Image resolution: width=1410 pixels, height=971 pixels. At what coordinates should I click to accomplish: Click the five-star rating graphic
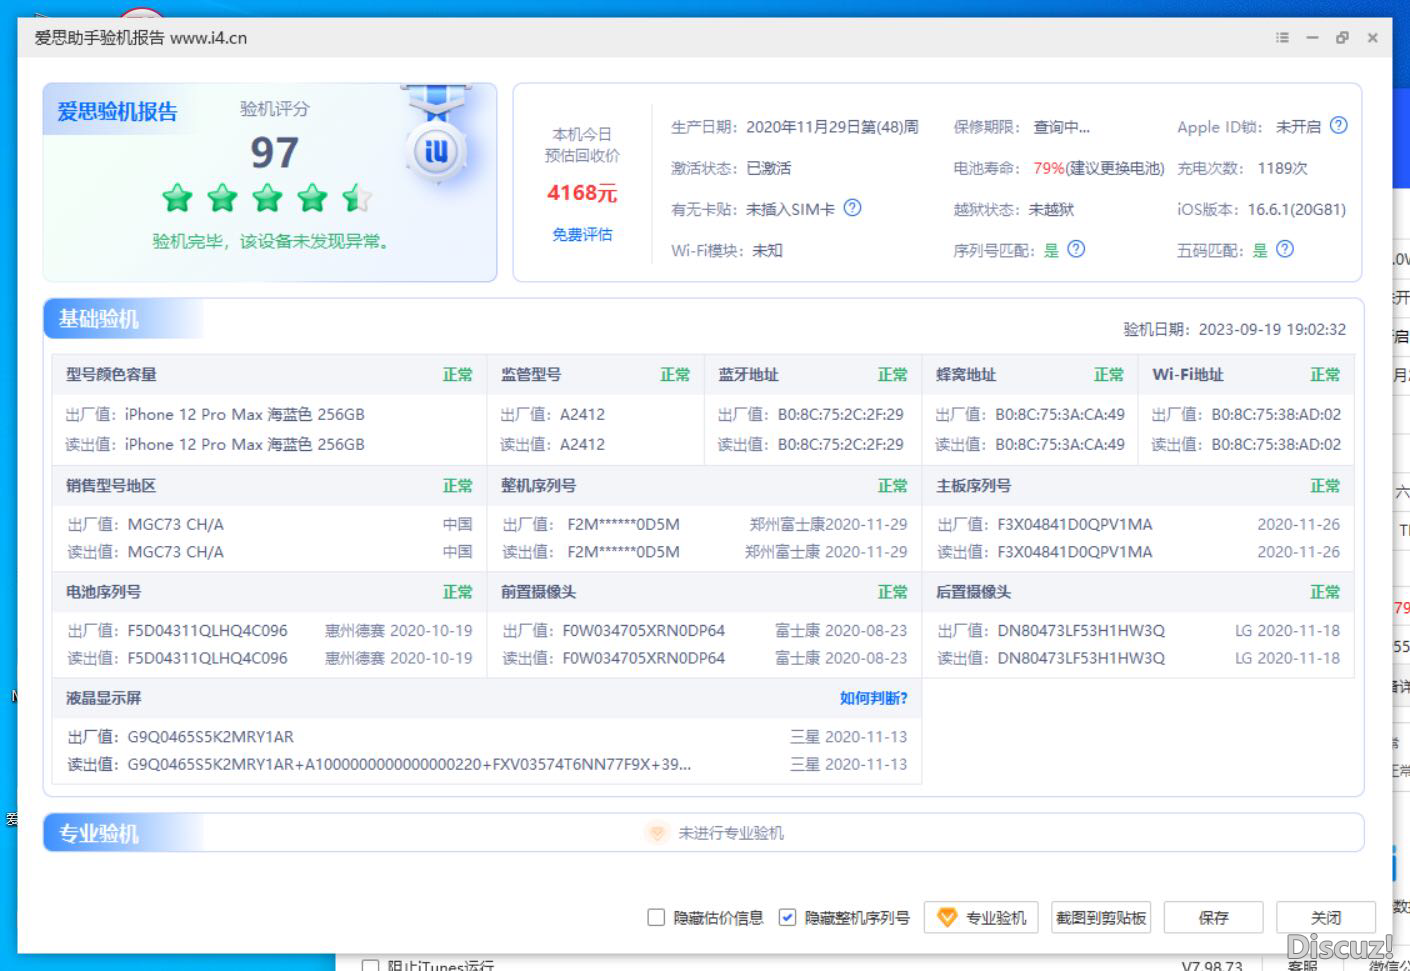click(267, 198)
